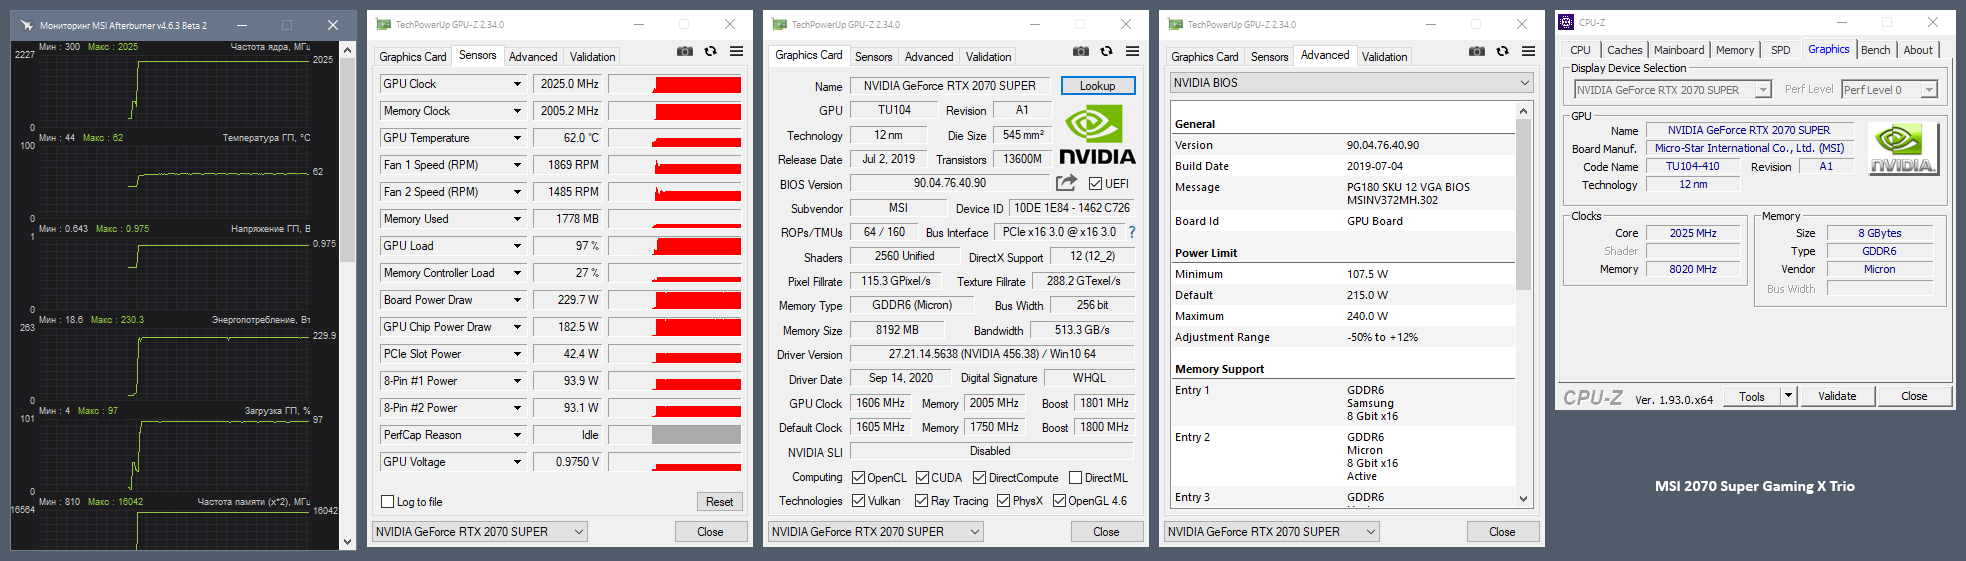Click the CPU-Z title bar app icon
Viewport: 1966px width, 561px height.
tap(1566, 22)
